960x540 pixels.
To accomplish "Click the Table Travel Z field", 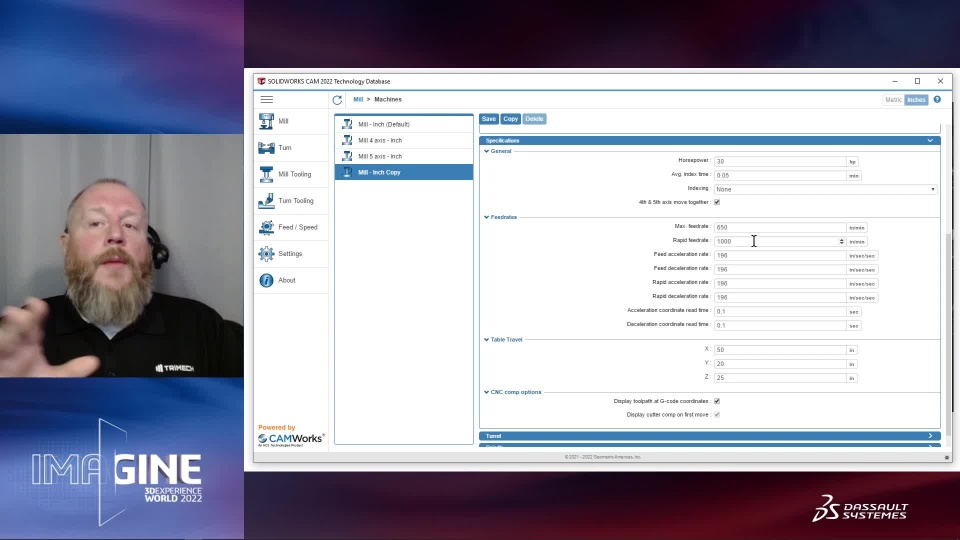I will coord(780,378).
